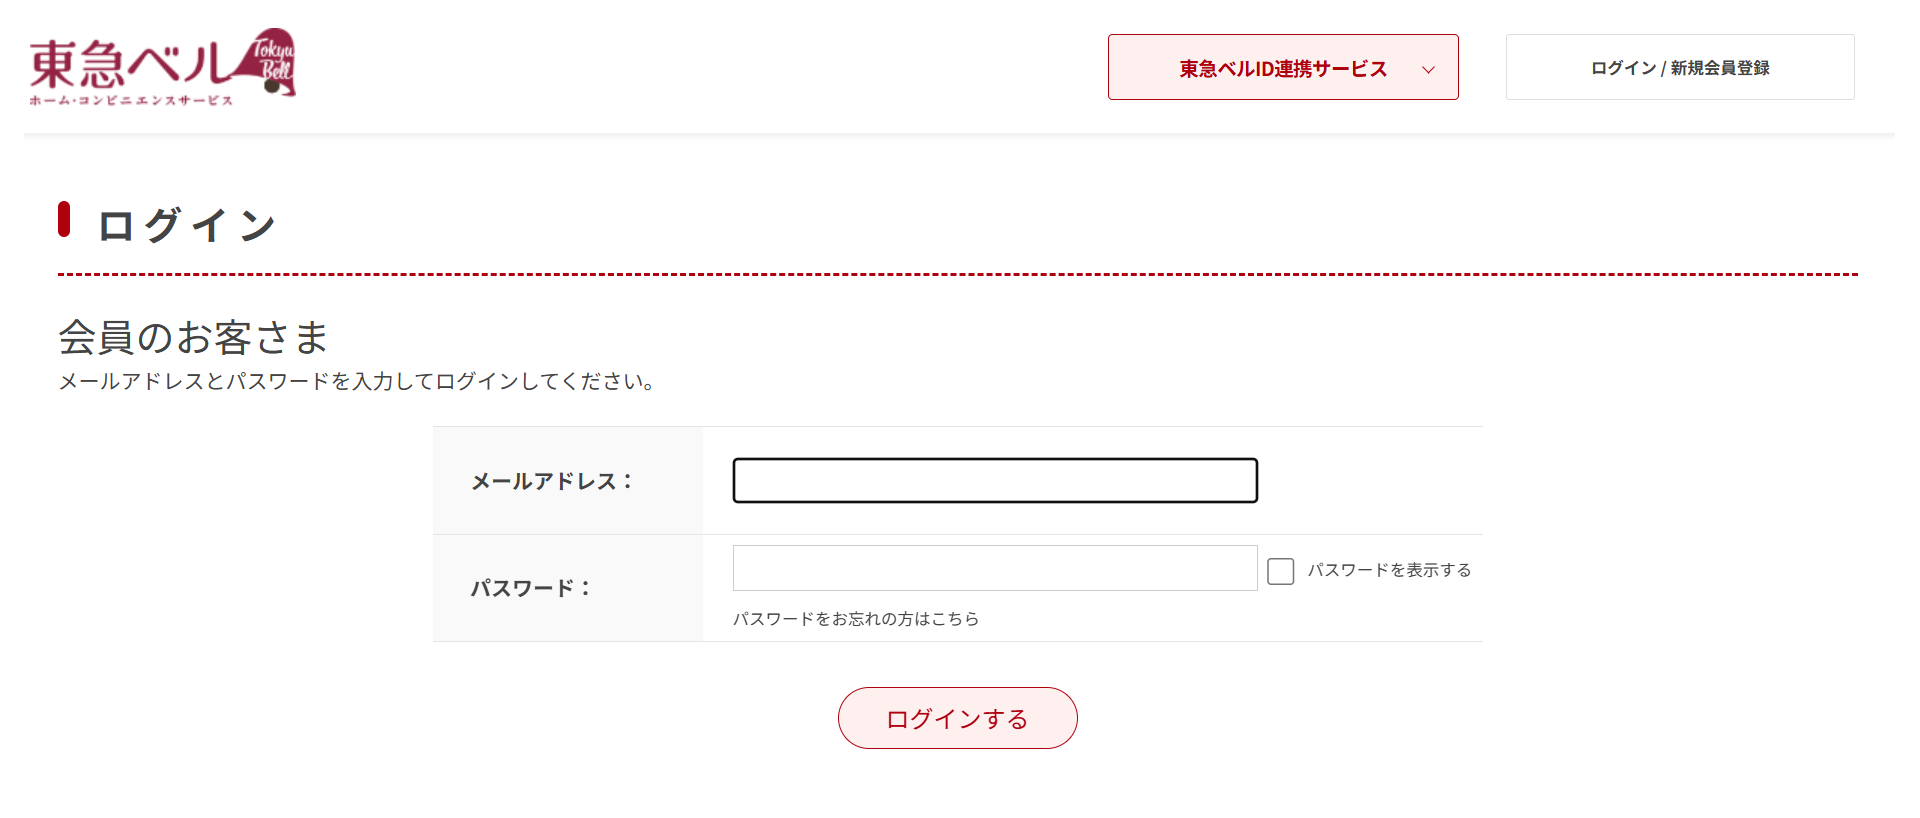1920x818 pixels.
Task: Click the メールアドレス: field label
Action: (552, 481)
